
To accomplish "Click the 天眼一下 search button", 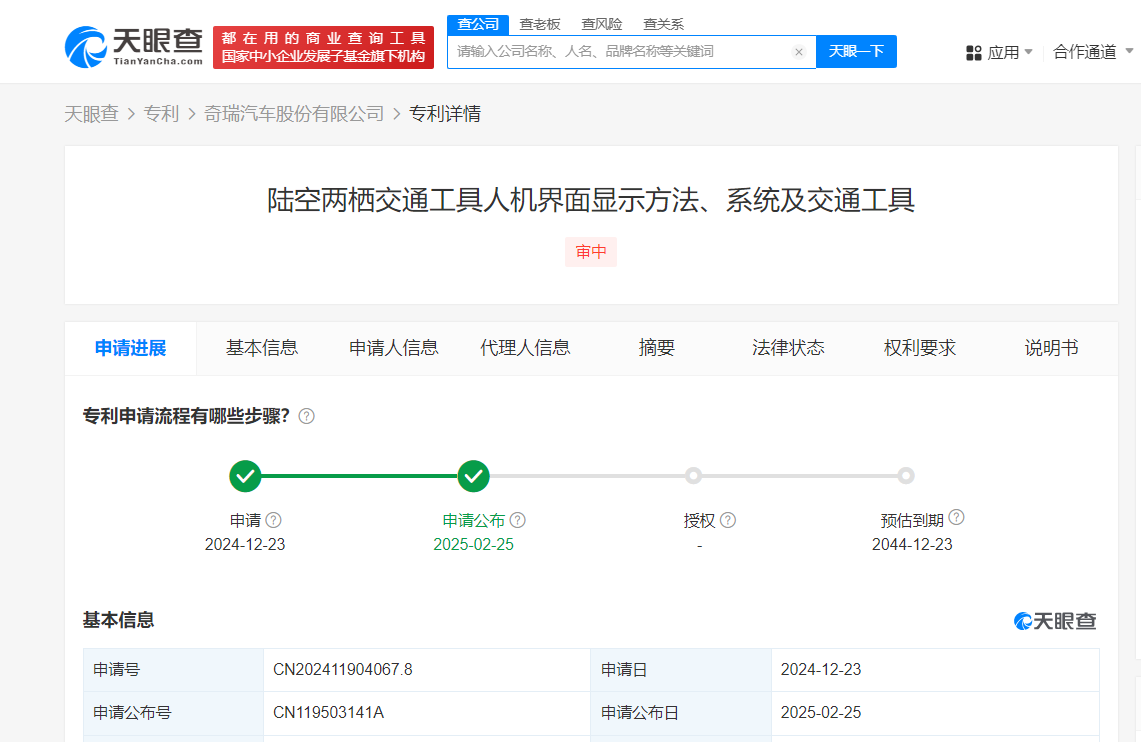I will click(x=856, y=52).
